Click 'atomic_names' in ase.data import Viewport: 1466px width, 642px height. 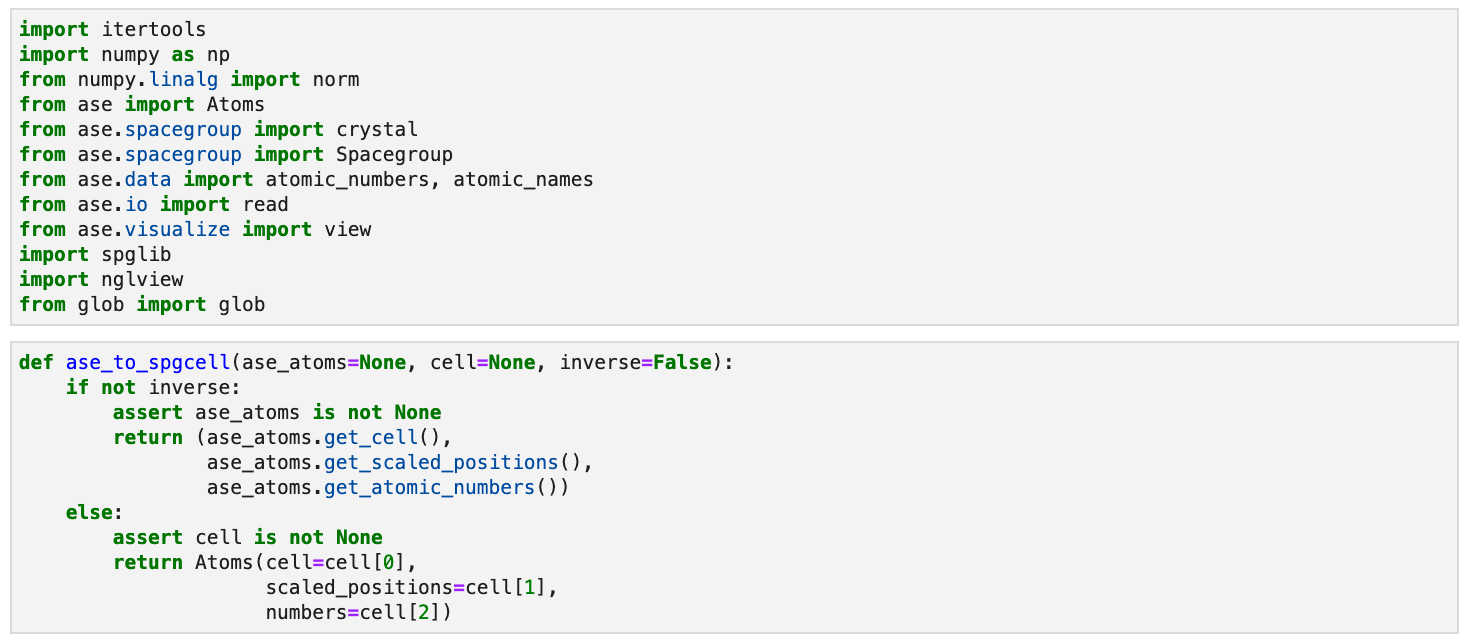point(524,180)
